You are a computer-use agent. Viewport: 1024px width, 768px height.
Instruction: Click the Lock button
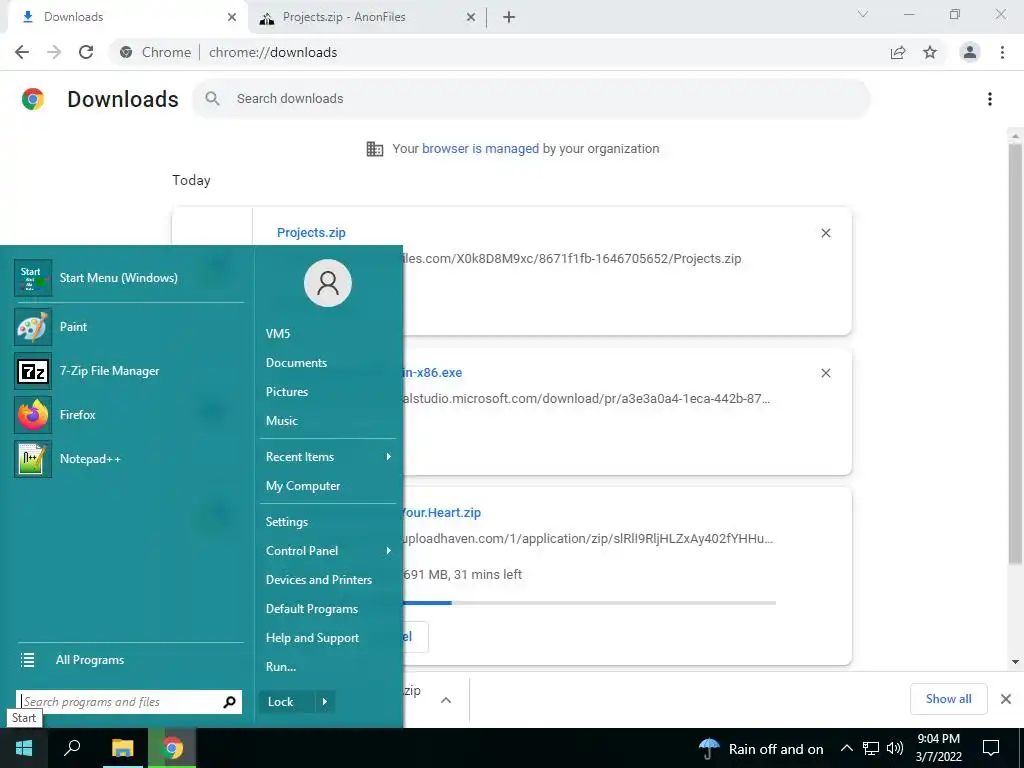tap(287, 702)
